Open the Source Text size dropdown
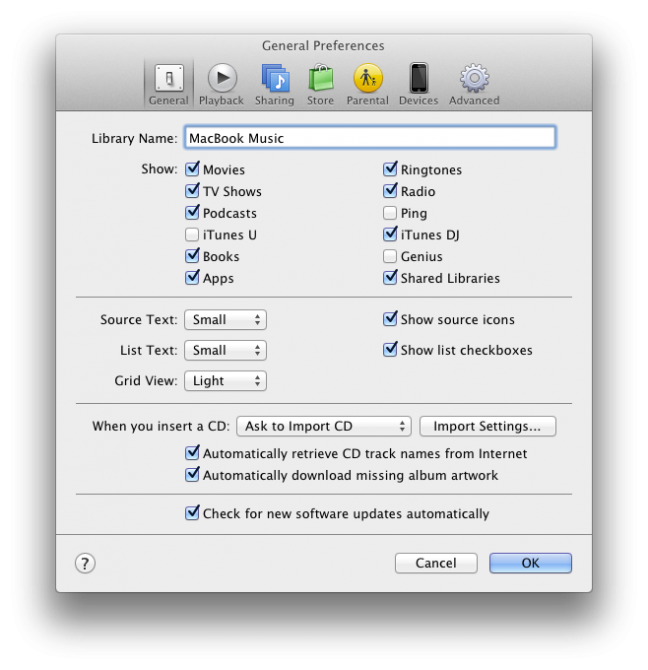648x670 pixels. 225,320
